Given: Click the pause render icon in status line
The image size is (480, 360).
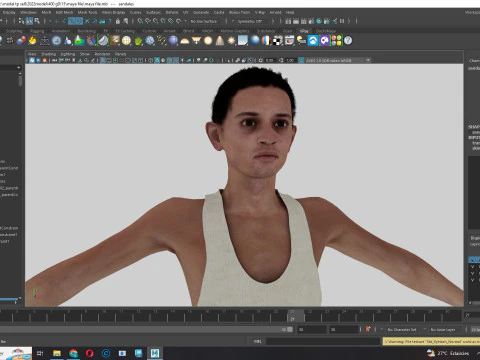Looking at the screenshot, I should click(342, 21).
